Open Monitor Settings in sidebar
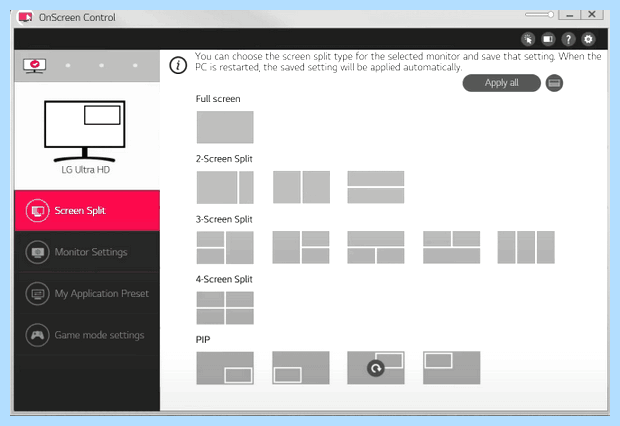Screen dimensions: 620x426 [x=87, y=252]
